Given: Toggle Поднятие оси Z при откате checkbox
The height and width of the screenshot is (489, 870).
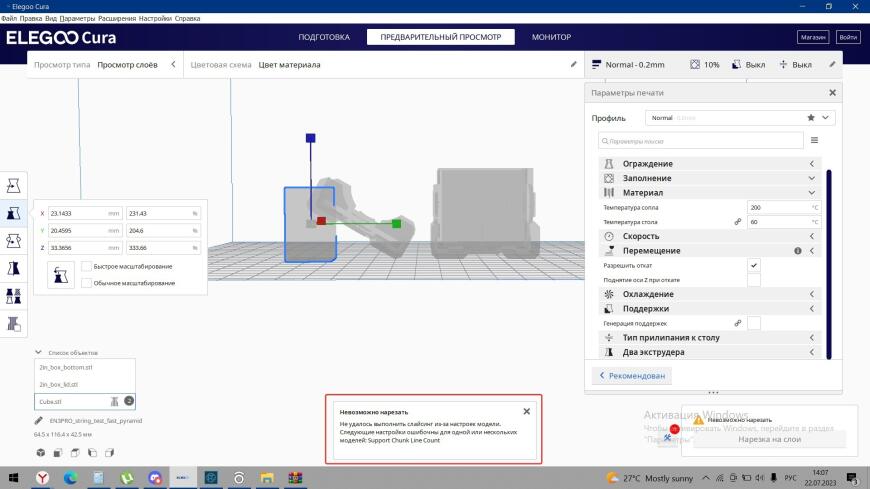Looking at the screenshot, I should point(753,280).
